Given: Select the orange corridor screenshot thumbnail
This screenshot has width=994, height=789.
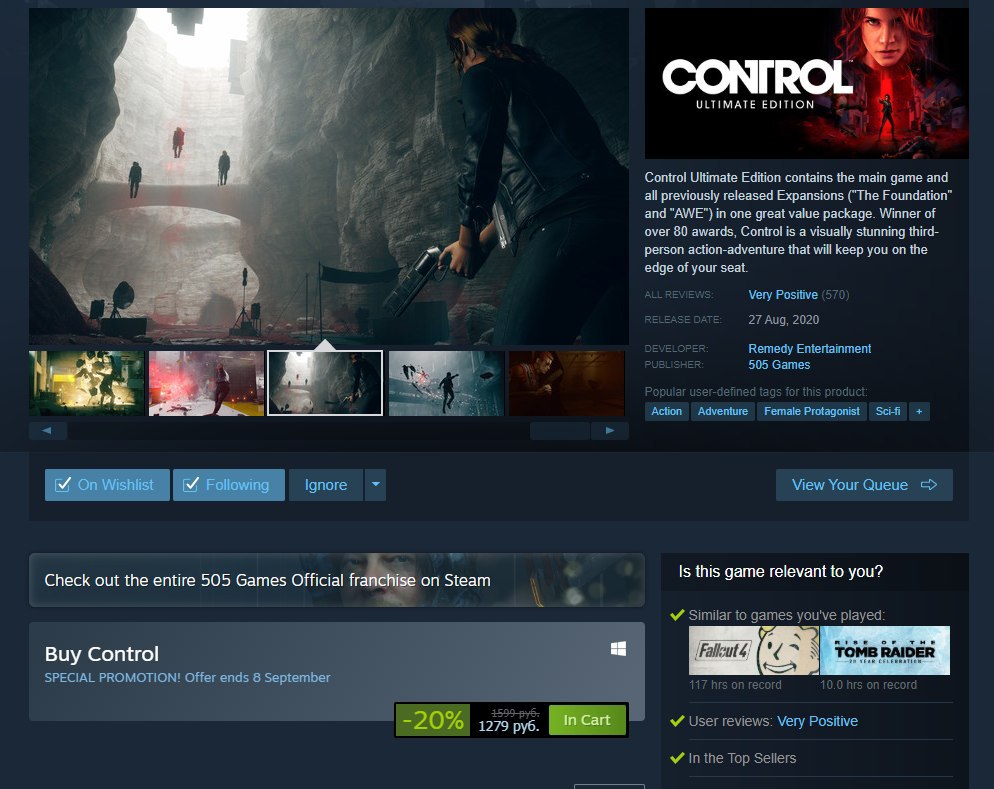Looking at the screenshot, I should [x=567, y=383].
